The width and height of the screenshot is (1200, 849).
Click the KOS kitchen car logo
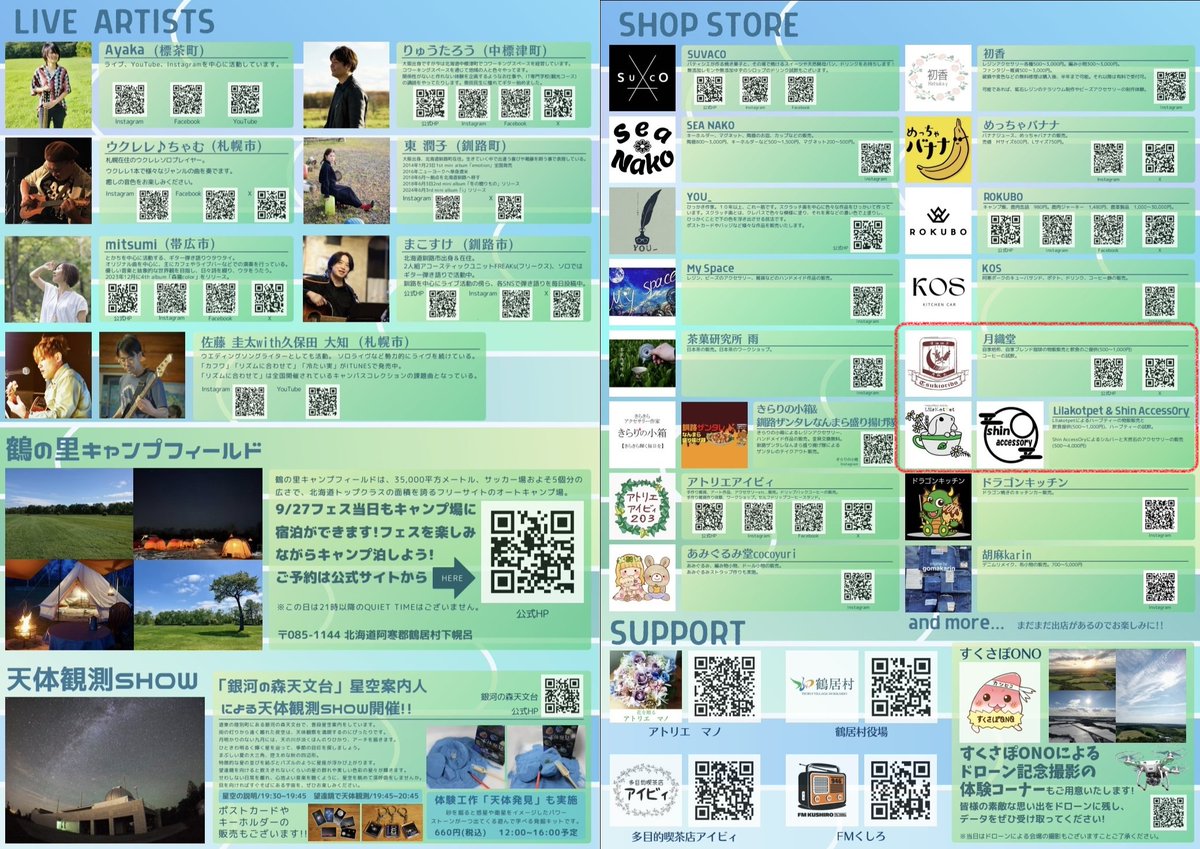[x=938, y=286]
